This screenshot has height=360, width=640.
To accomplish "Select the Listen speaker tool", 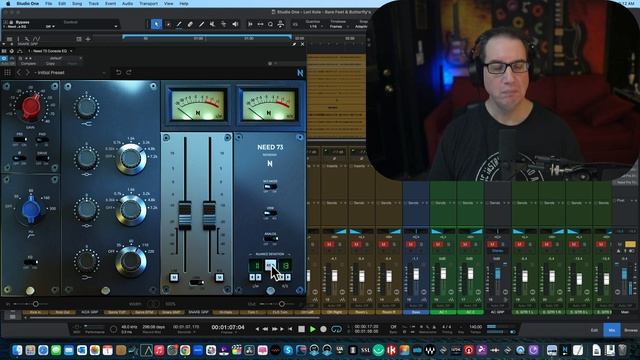I will click(x=236, y=24).
